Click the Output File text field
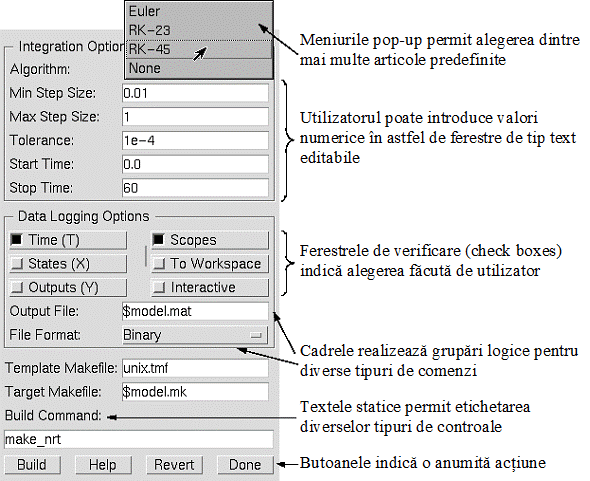The image size is (590, 481). point(195,312)
